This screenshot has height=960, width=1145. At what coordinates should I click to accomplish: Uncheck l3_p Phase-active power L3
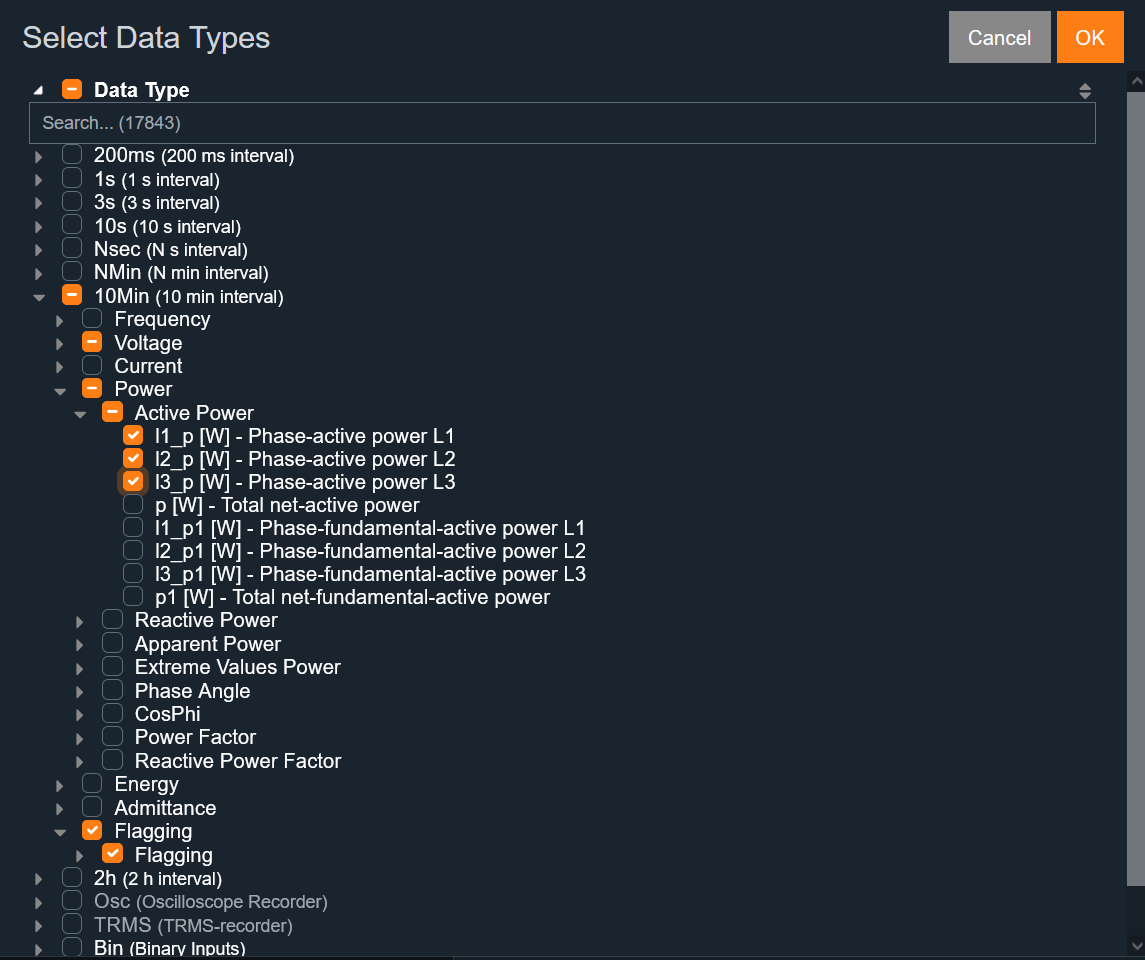coord(133,482)
